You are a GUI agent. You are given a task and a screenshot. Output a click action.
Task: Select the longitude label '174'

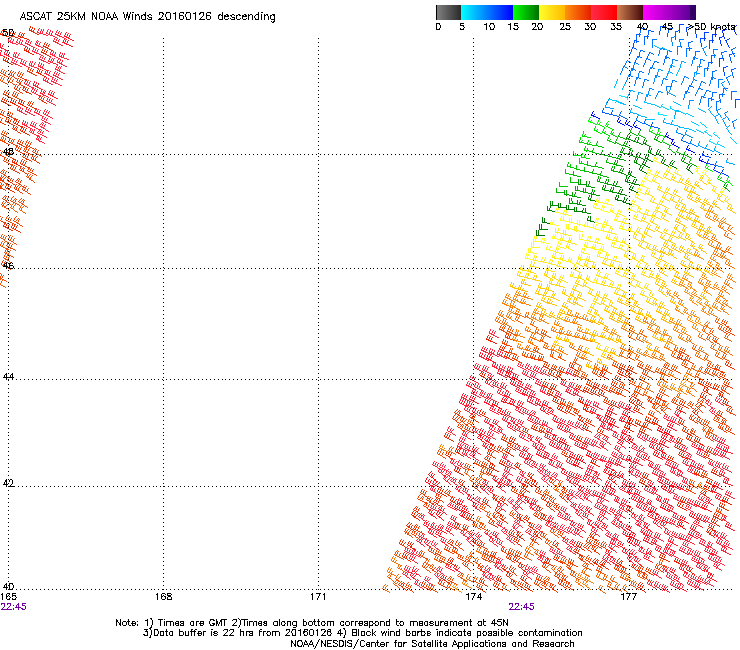click(x=473, y=597)
